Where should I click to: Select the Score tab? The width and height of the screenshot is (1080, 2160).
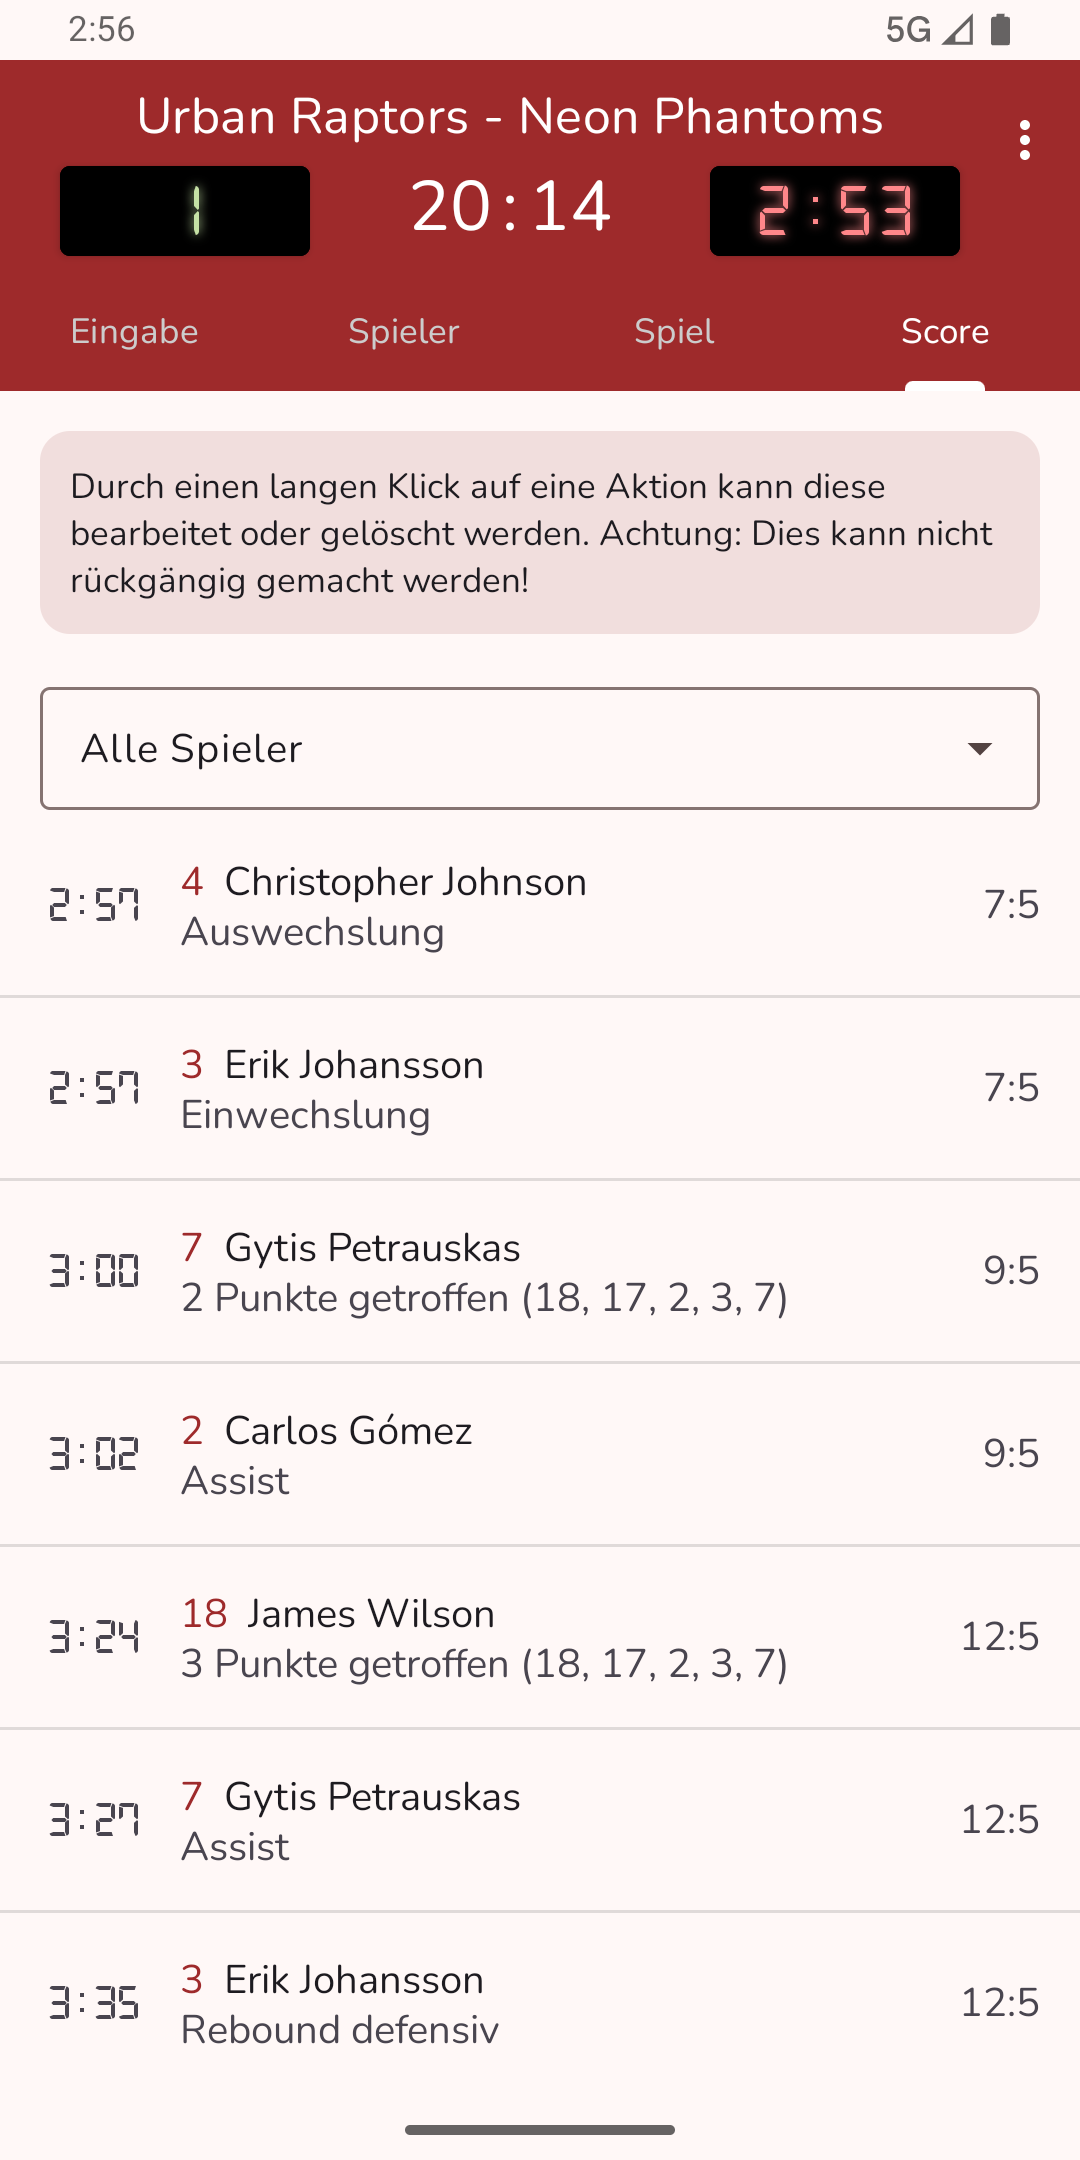click(x=945, y=332)
